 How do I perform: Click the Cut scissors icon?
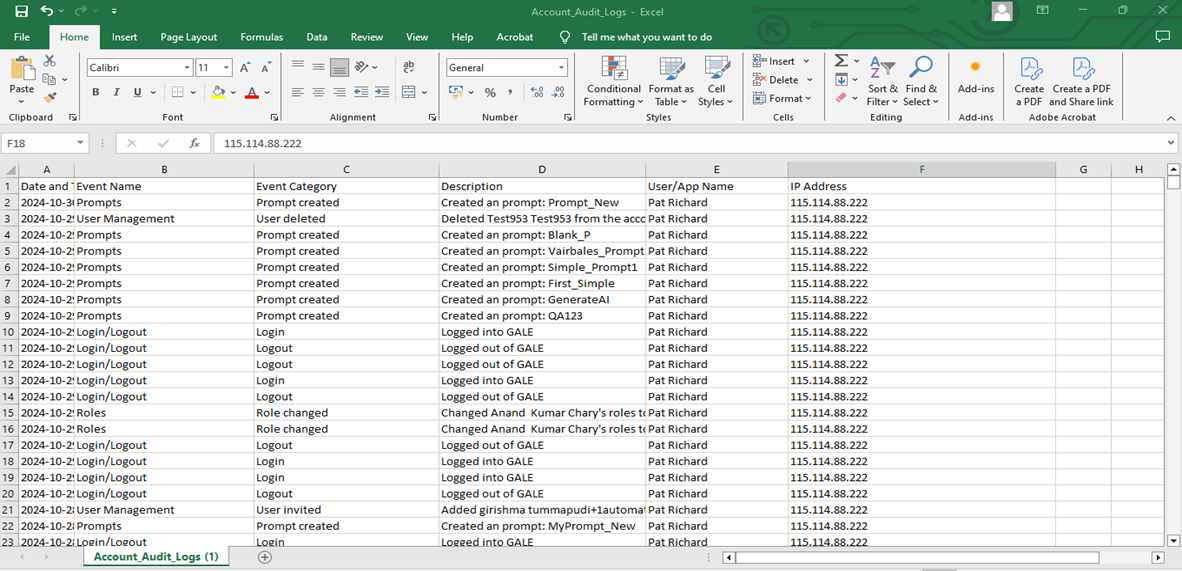pyautogui.click(x=50, y=62)
